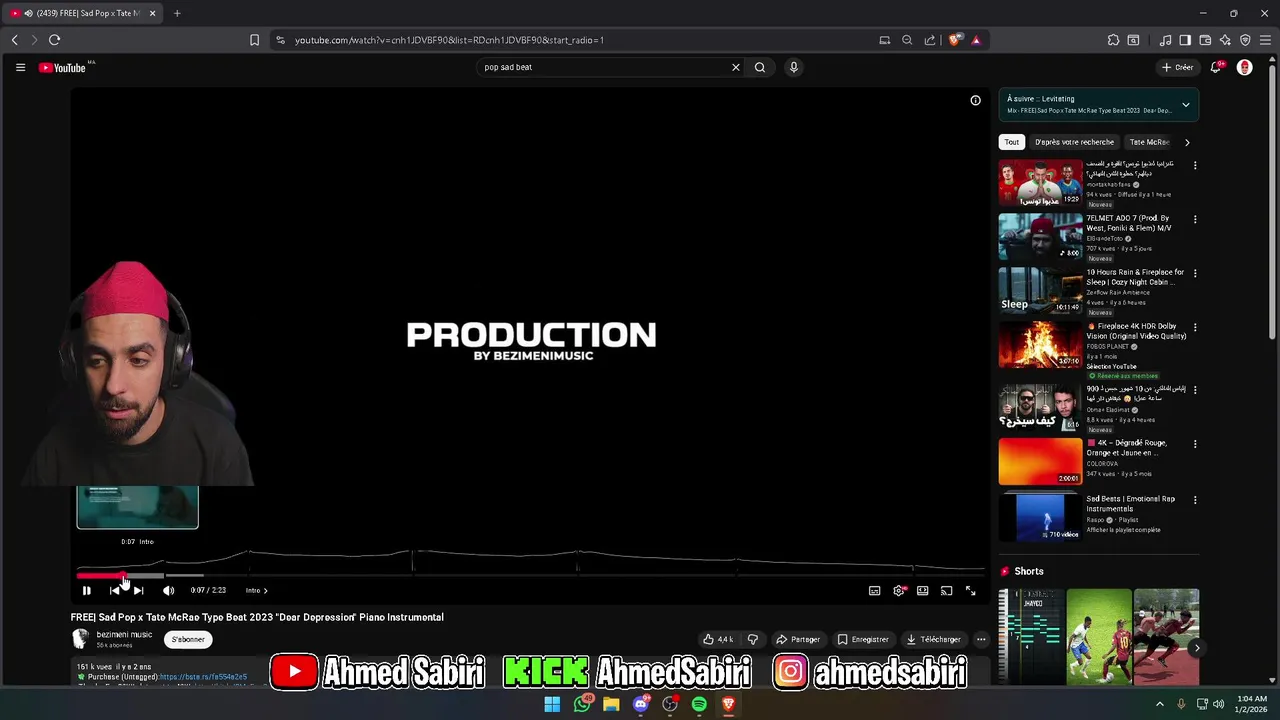
Task: Cast the video to a device
Action: click(x=946, y=591)
